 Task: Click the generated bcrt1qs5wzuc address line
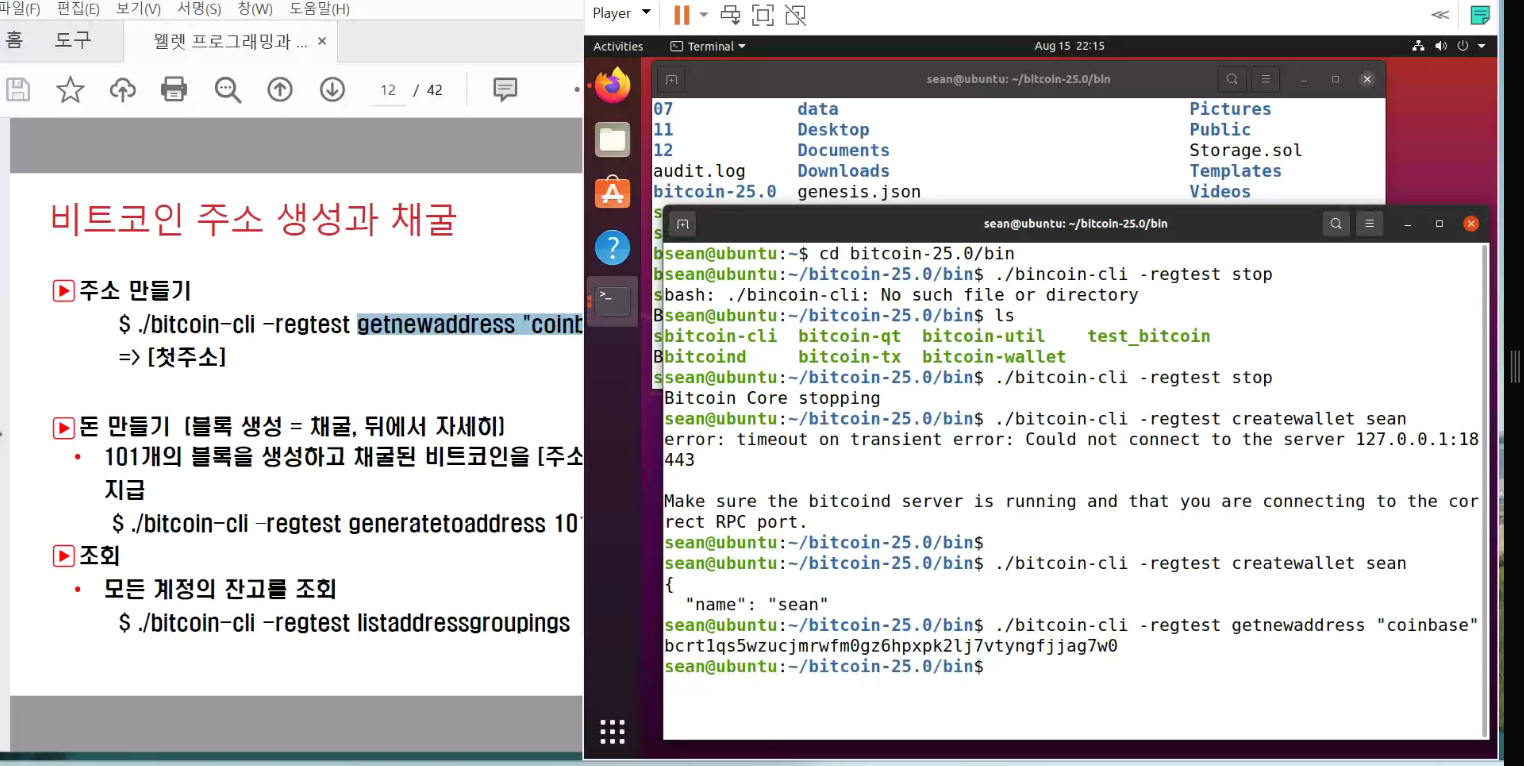pyautogui.click(x=891, y=646)
